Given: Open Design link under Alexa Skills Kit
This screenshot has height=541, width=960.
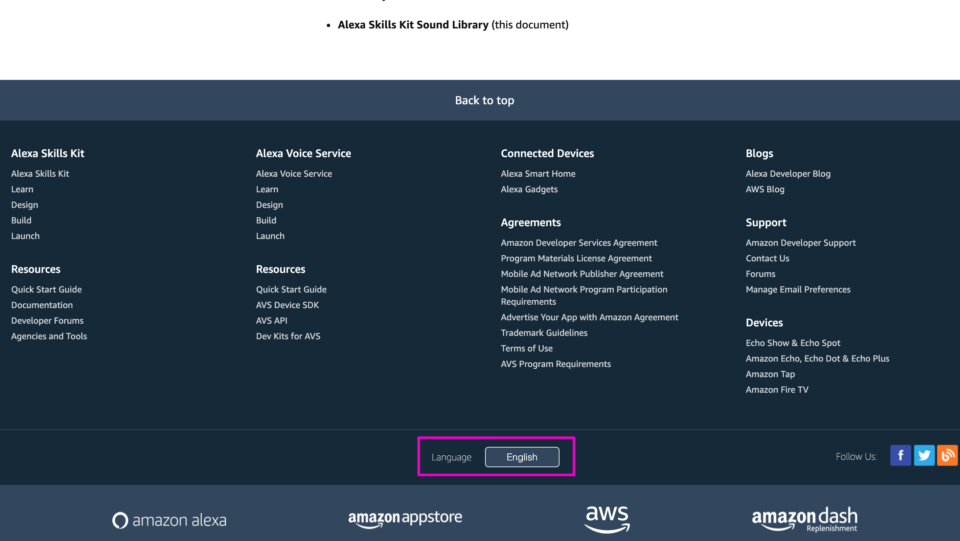Looking at the screenshot, I should click(24, 205).
